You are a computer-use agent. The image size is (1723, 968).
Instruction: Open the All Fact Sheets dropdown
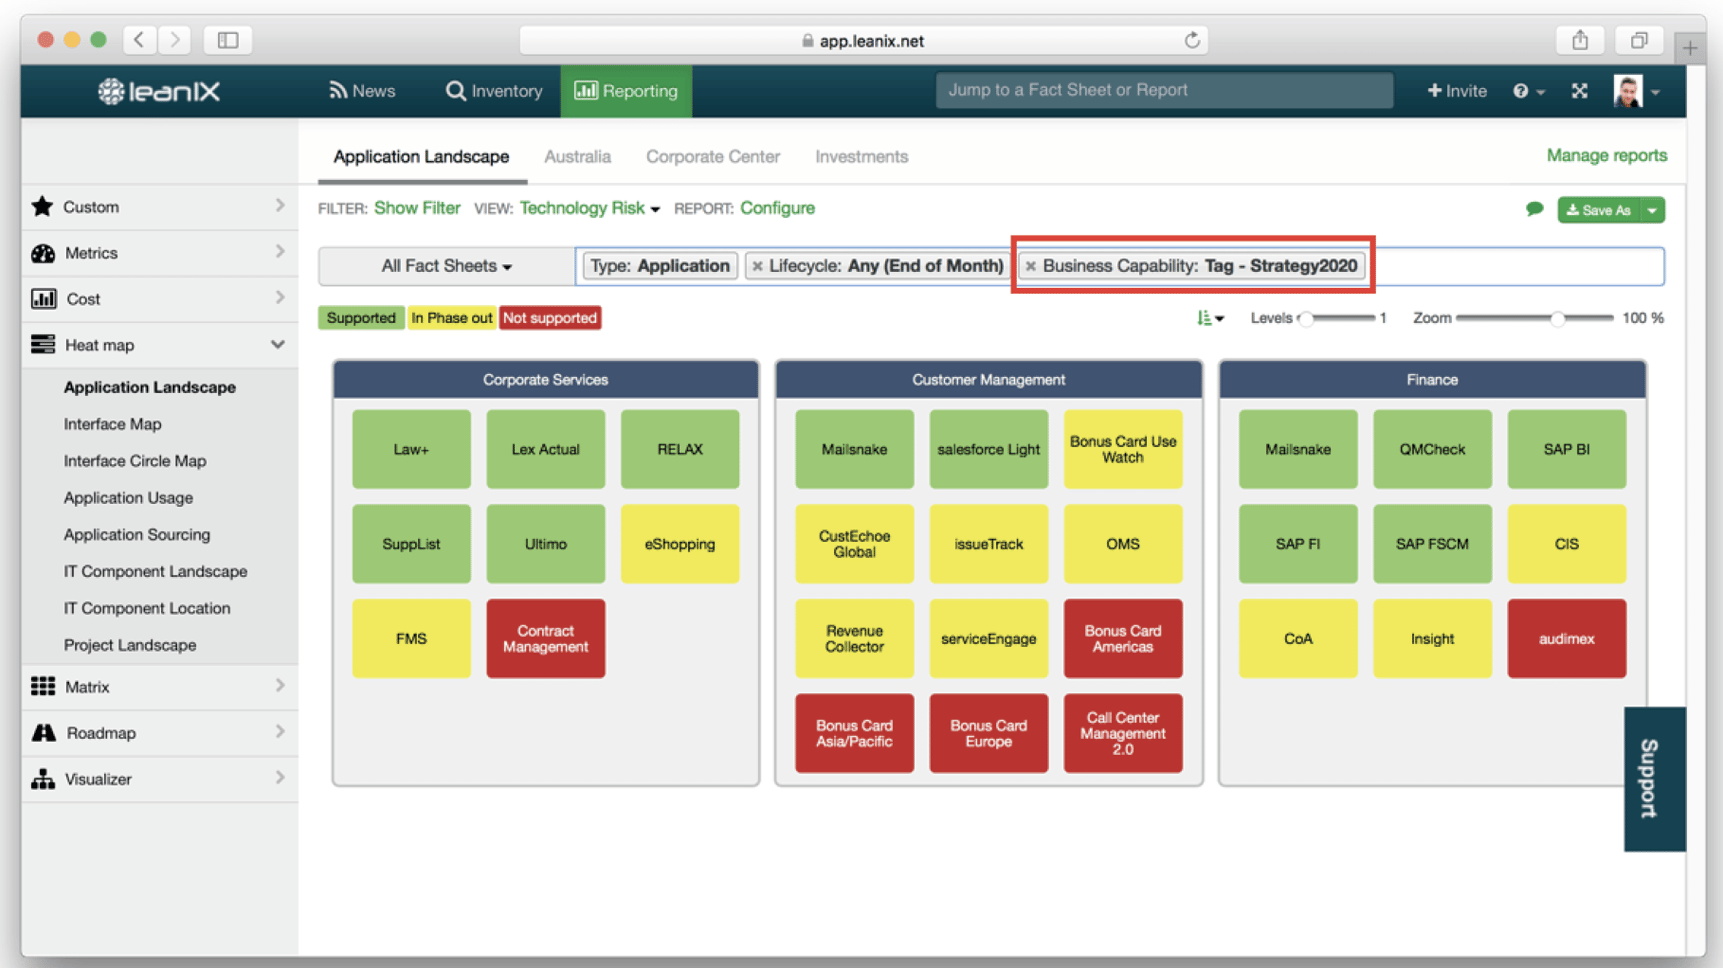[446, 266]
